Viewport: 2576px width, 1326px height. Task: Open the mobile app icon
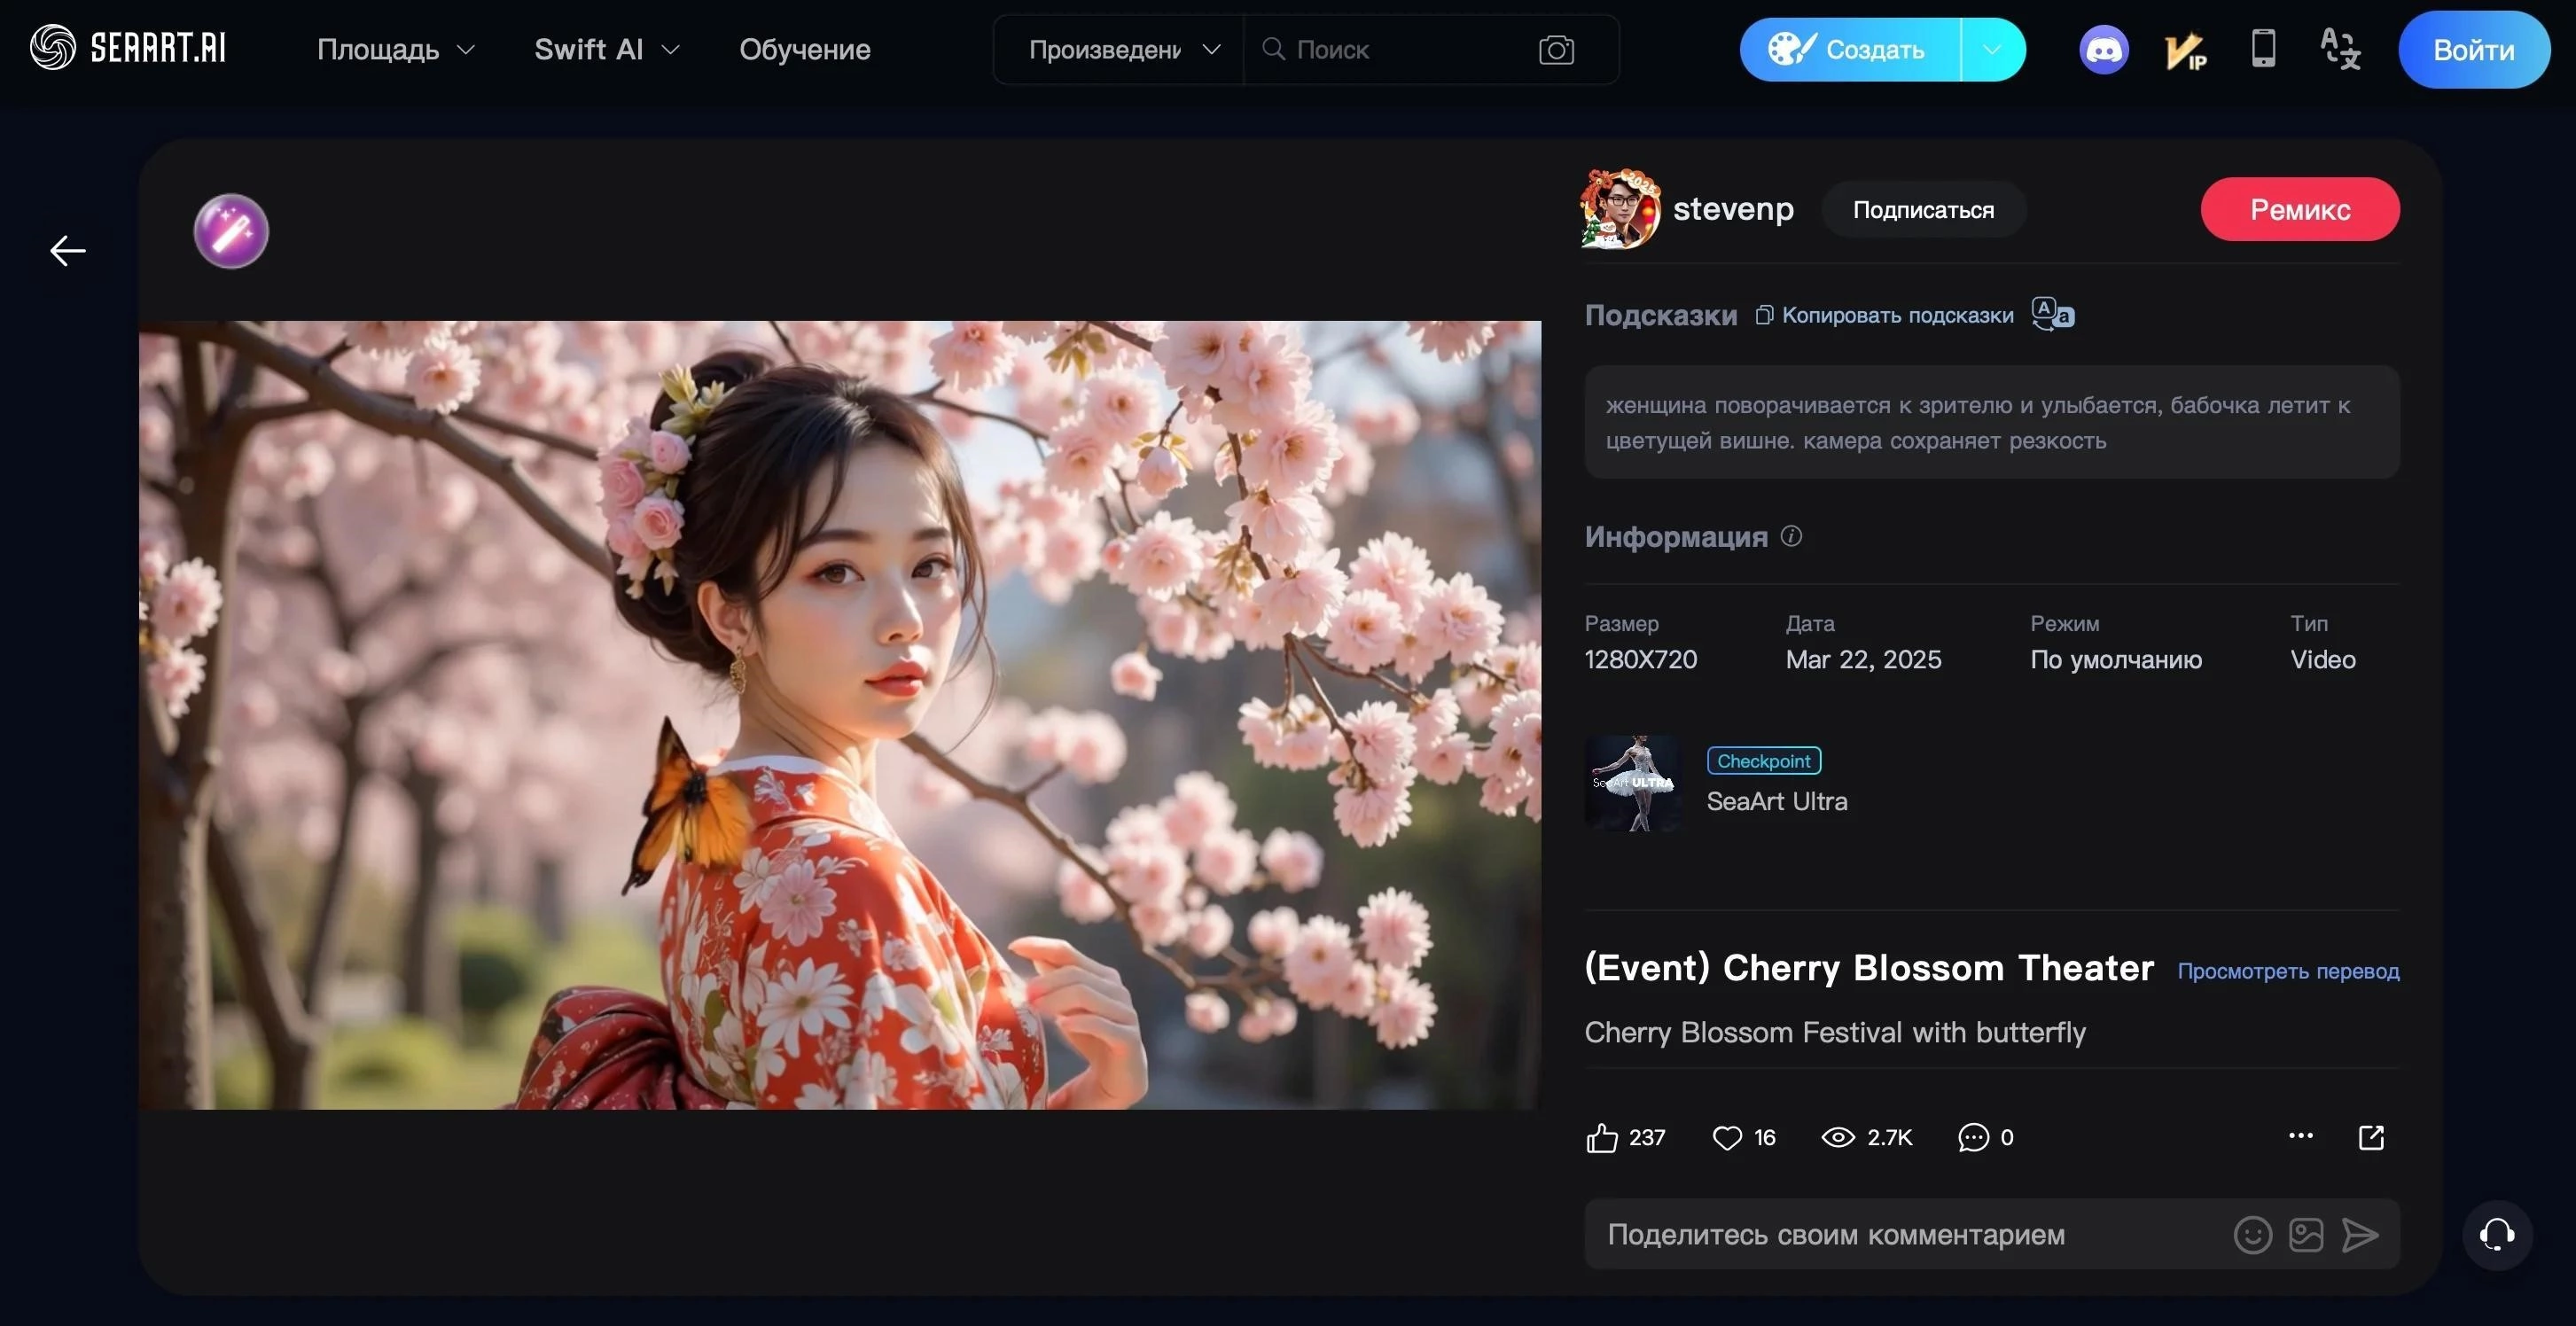click(2263, 49)
